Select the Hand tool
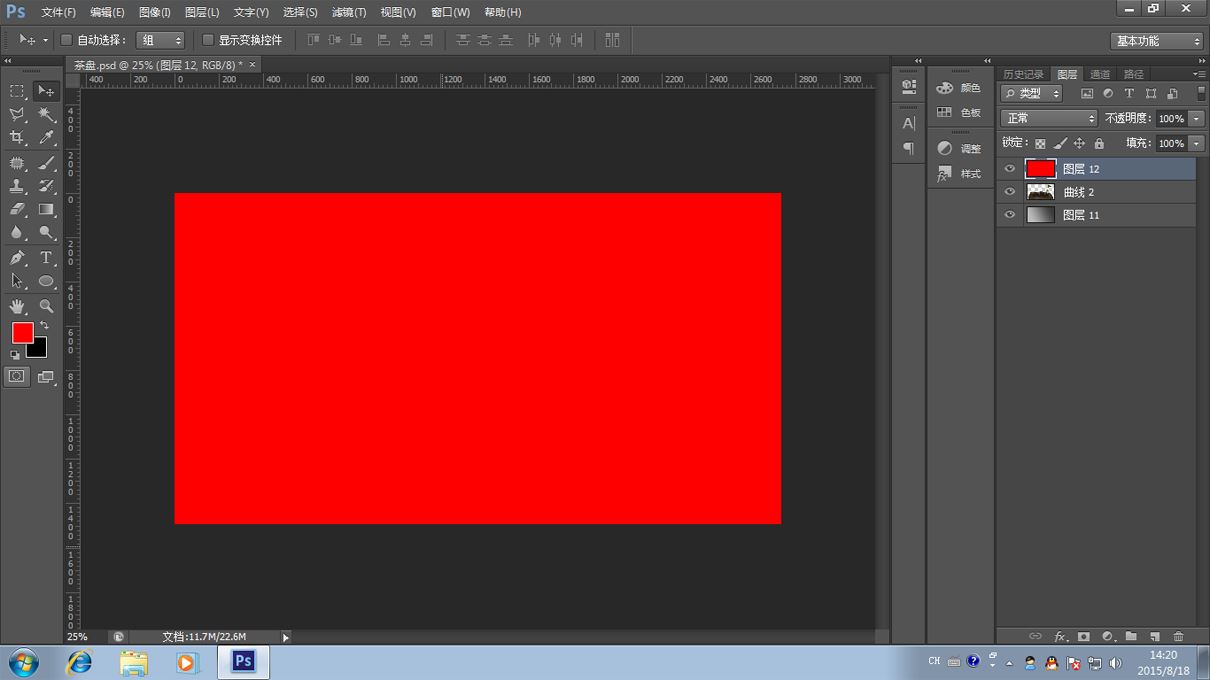1210x680 pixels. (x=17, y=306)
